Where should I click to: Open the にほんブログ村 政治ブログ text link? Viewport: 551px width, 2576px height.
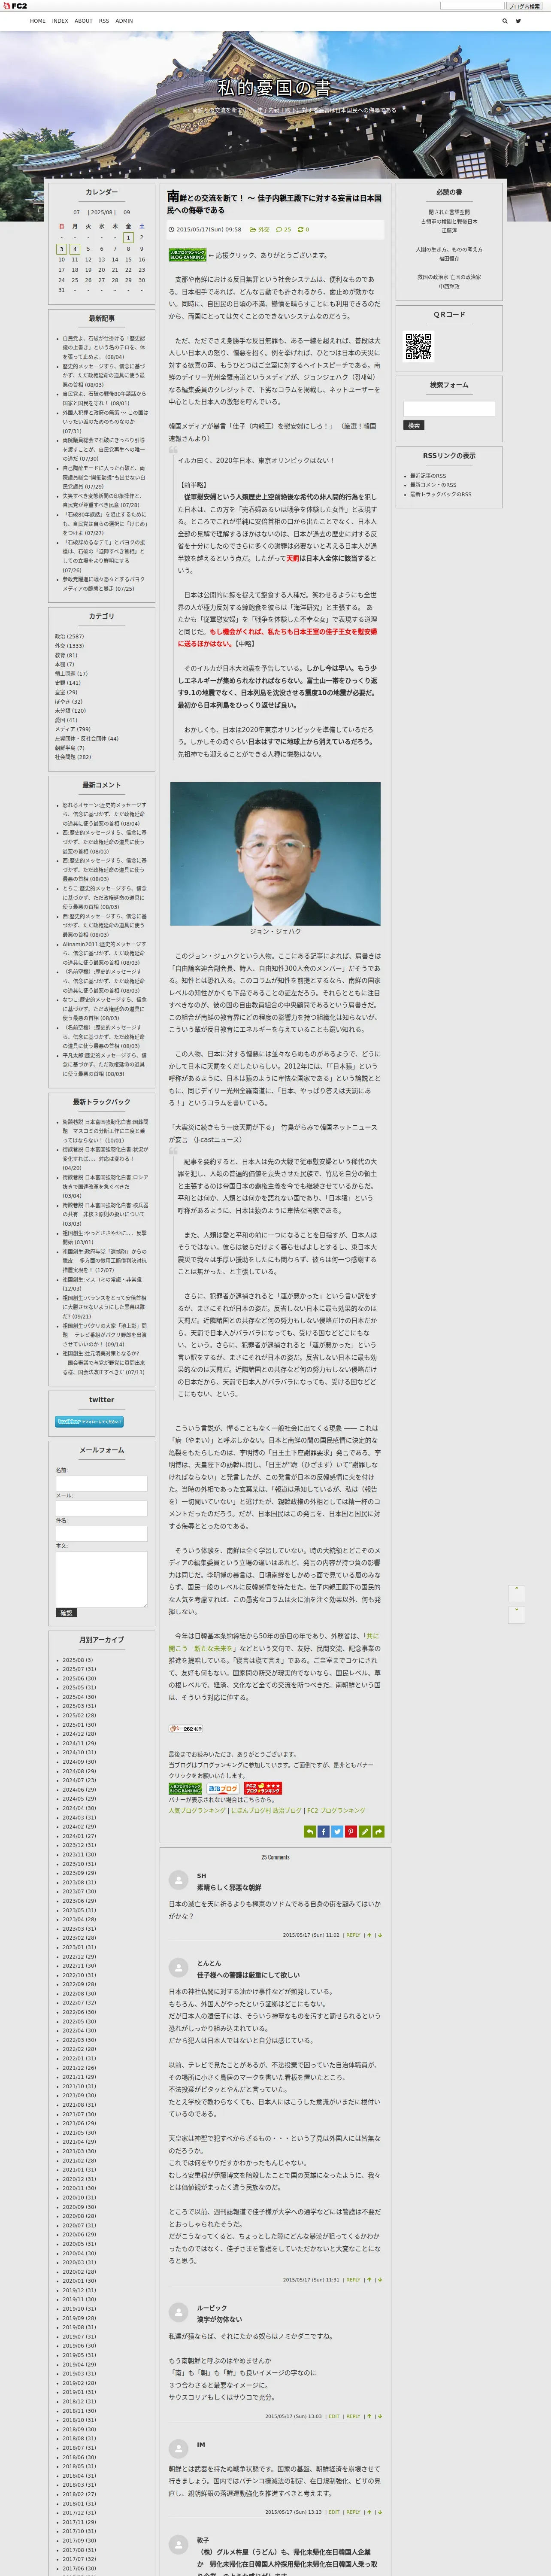coord(266,1810)
